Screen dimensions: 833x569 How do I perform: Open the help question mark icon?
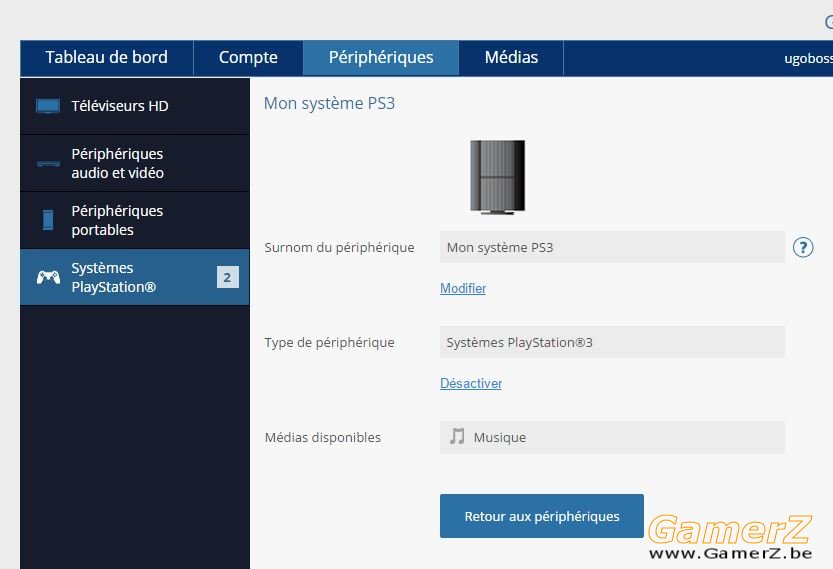click(x=803, y=247)
